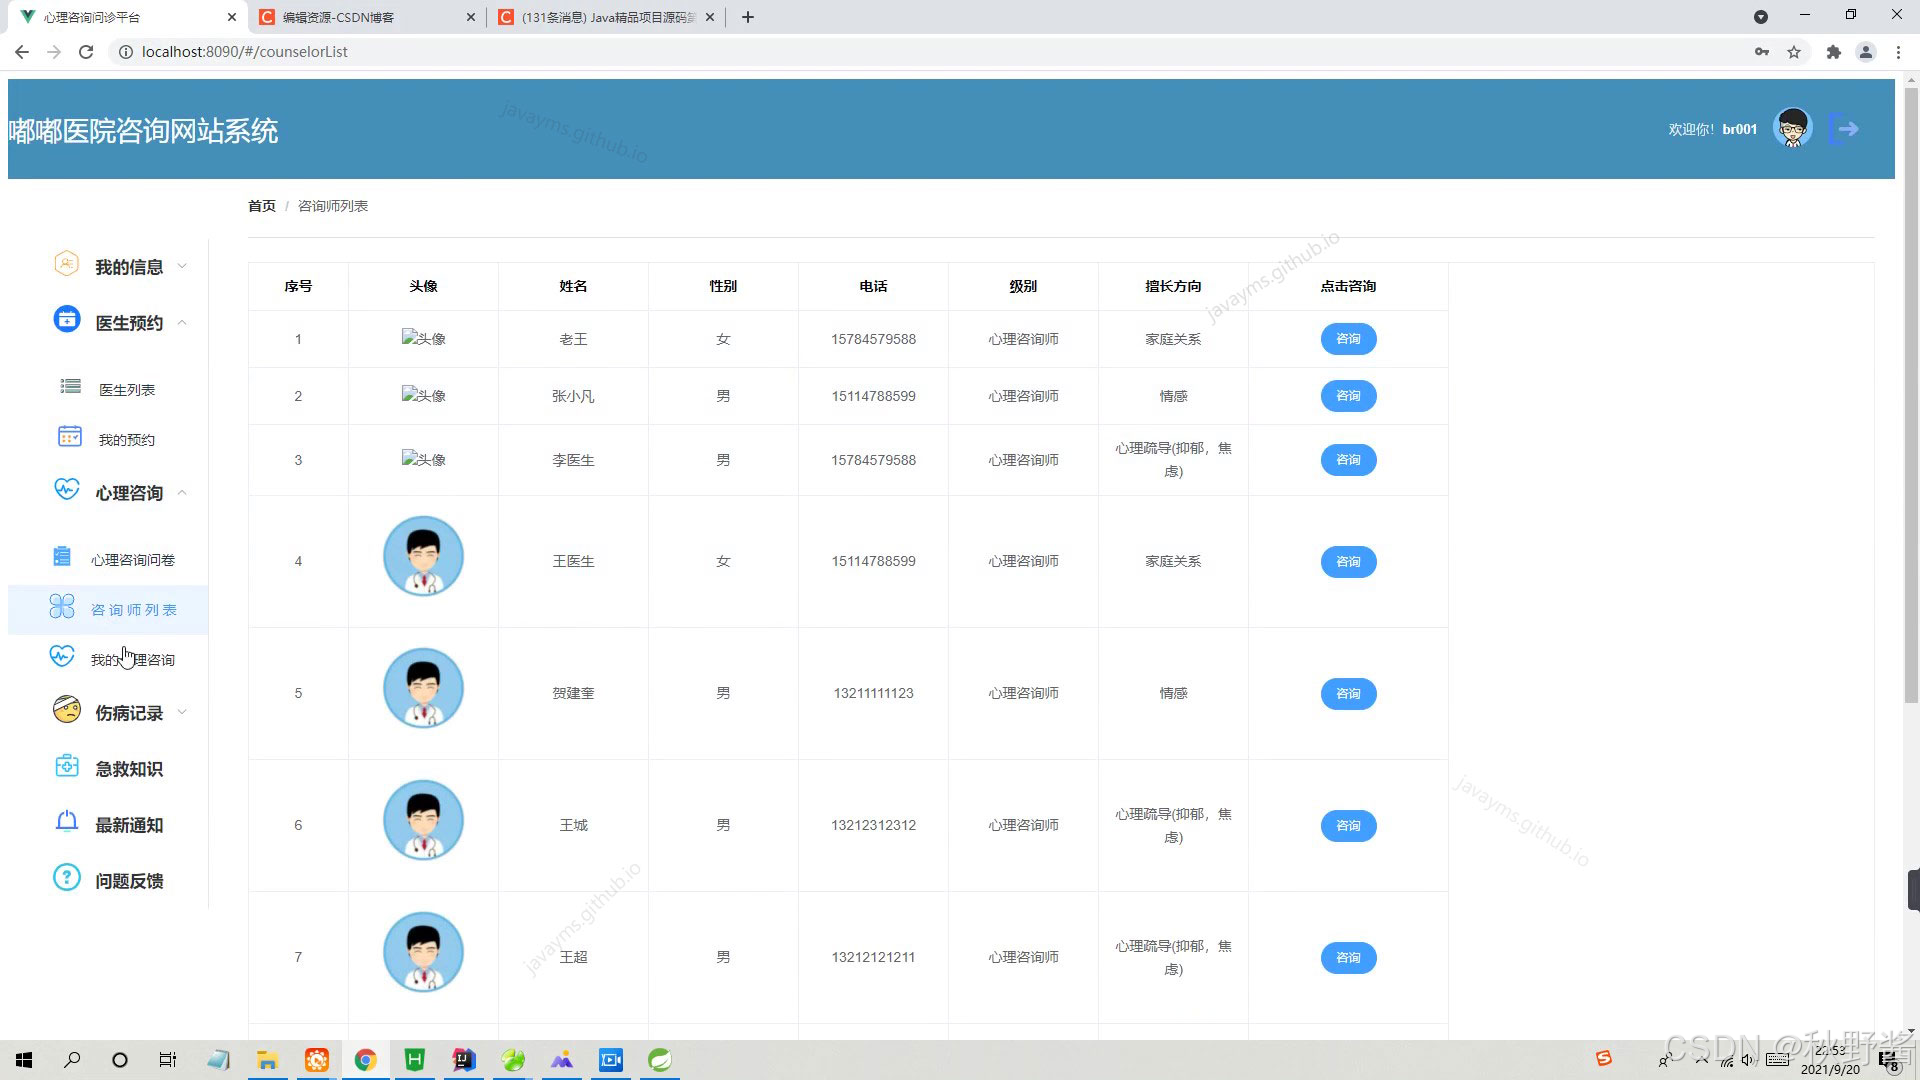
Task: Click the 王医生 avatar thumbnail
Action: [x=423, y=557]
